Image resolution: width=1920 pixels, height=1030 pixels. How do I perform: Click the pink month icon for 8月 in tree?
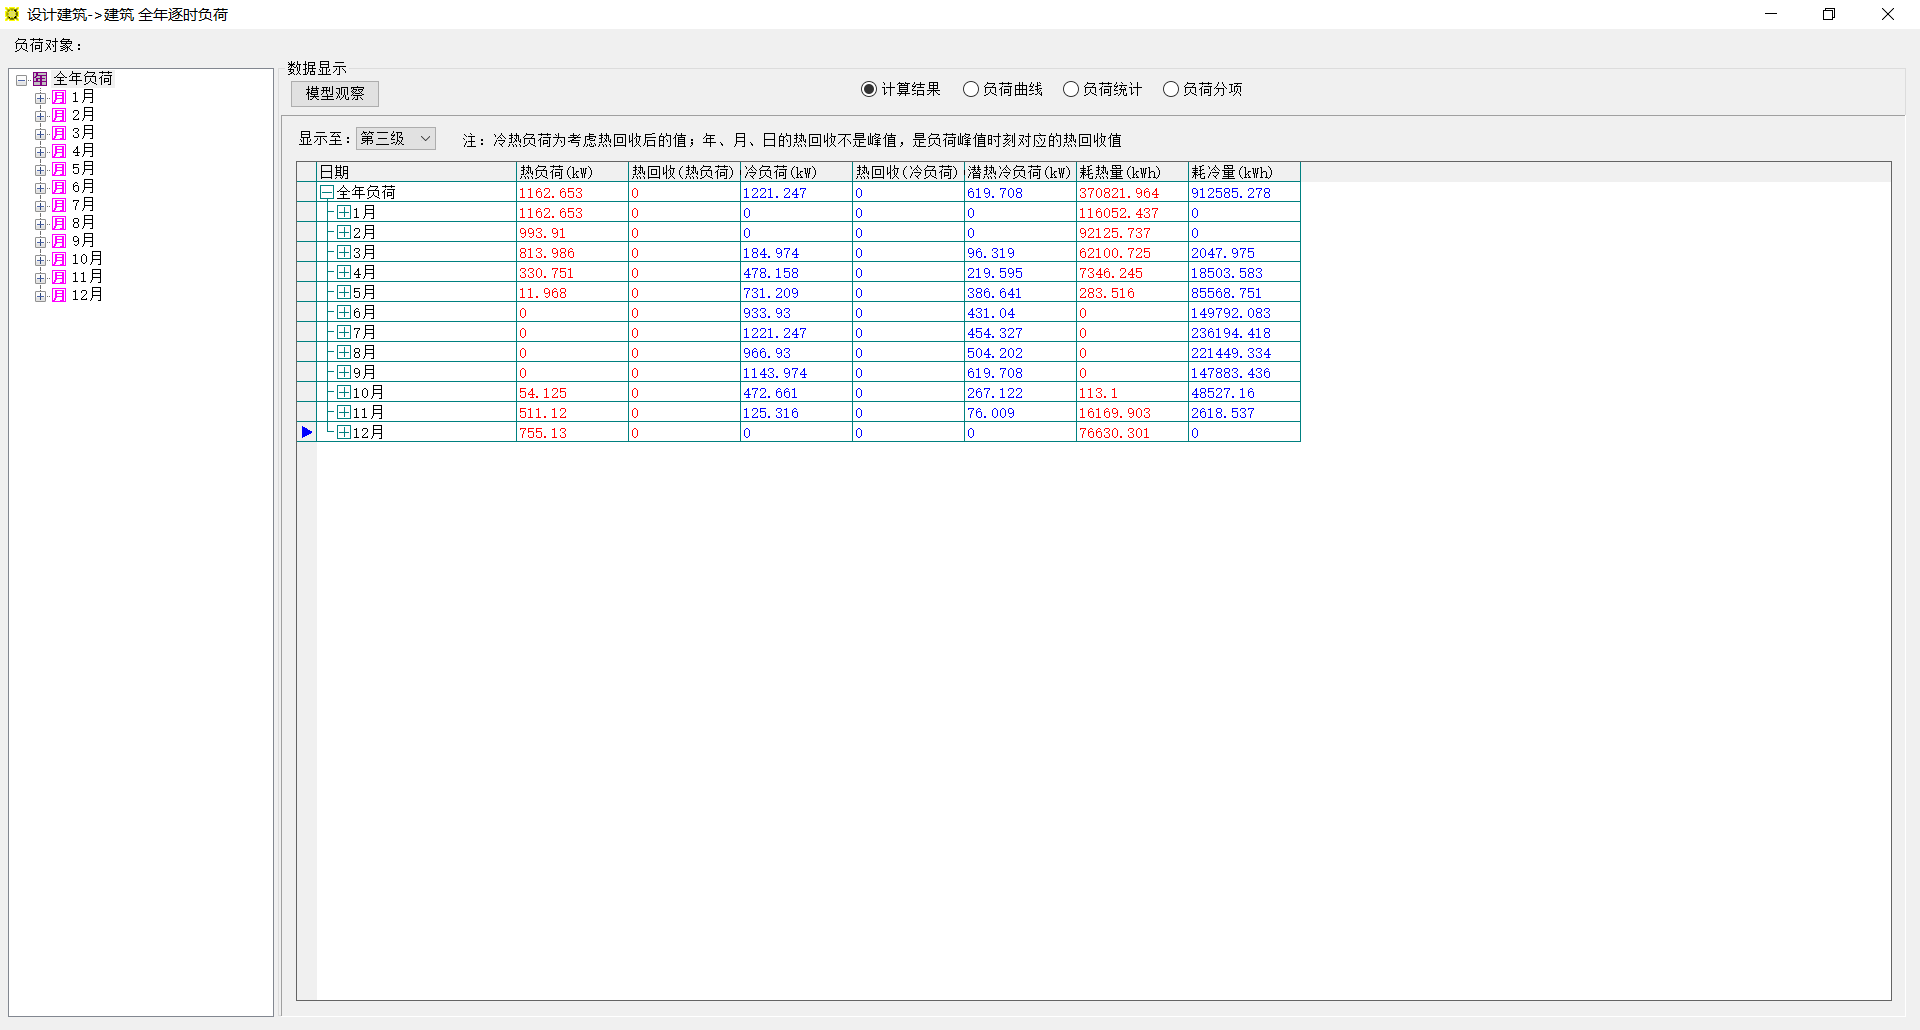click(x=59, y=223)
